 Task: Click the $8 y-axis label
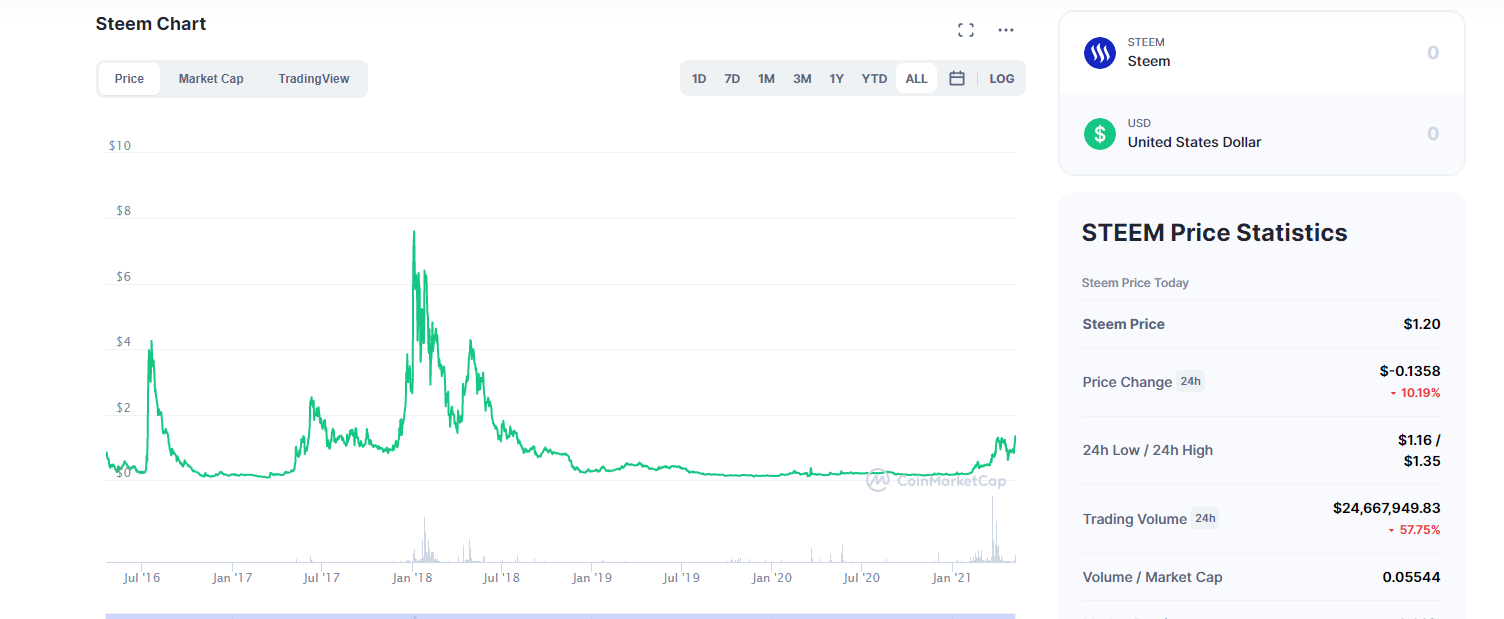(x=124, y=211)
